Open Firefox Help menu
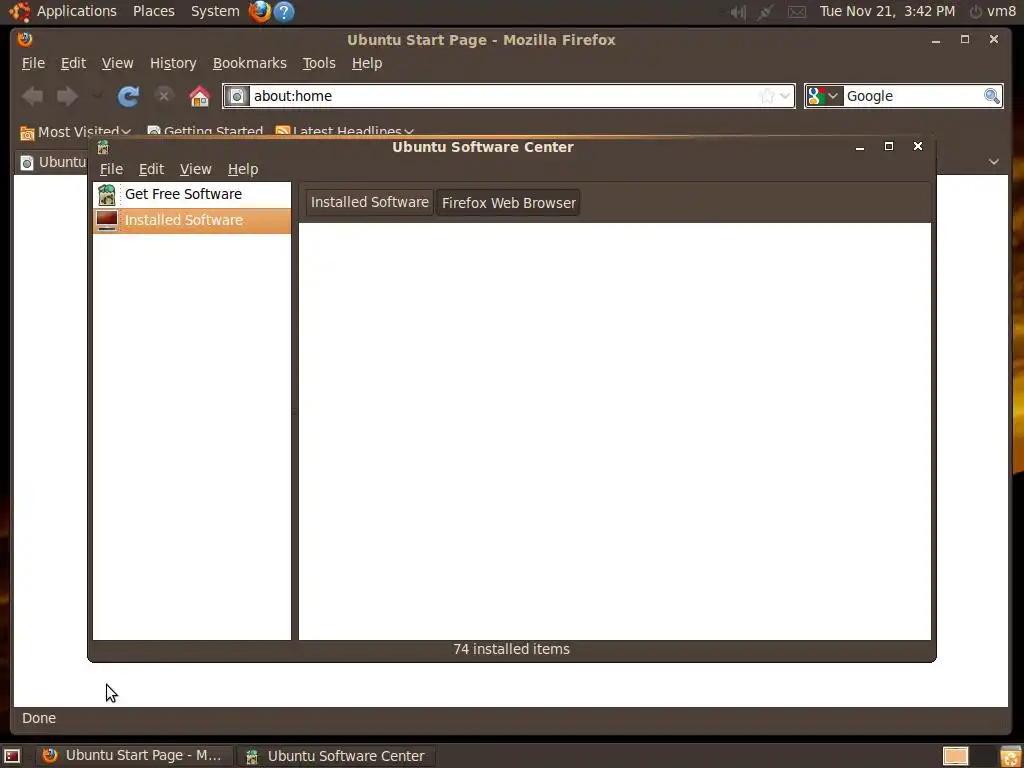This screenshot has height=768, width=1024. [x=367, y=63]
